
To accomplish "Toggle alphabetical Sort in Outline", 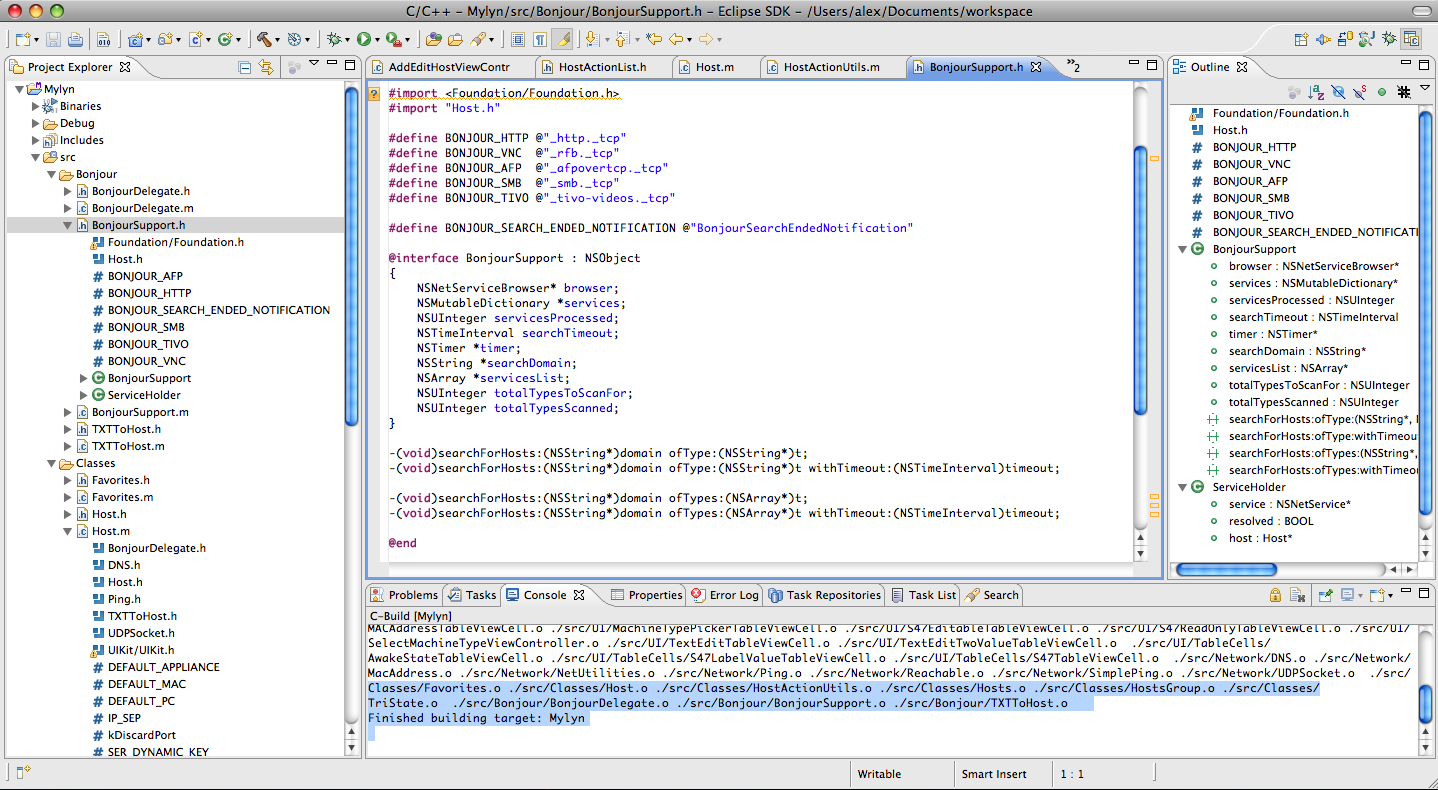I will (1317, 91).
